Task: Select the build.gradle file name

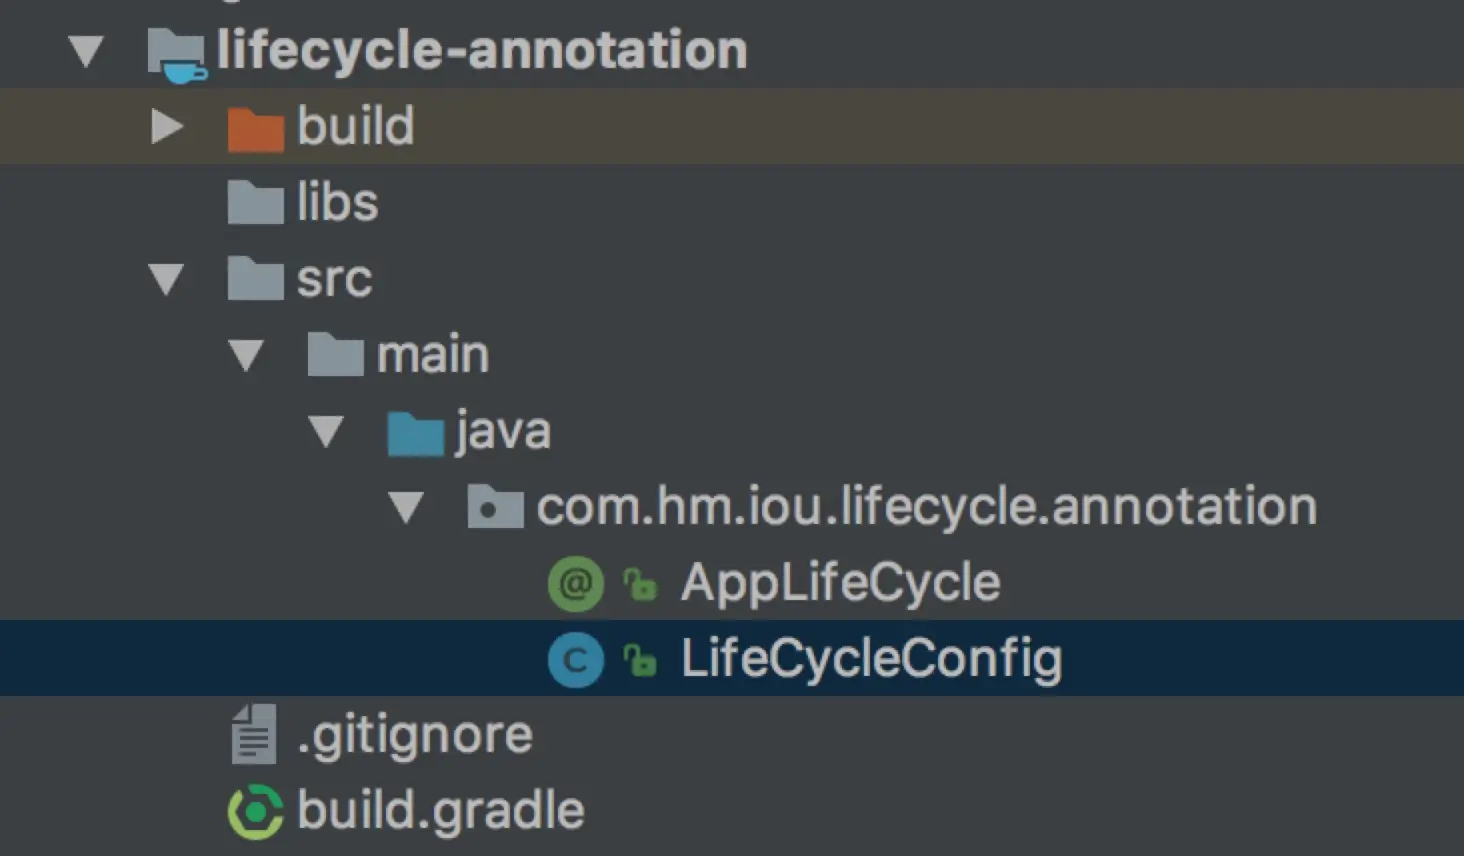Action: point(440,811)
